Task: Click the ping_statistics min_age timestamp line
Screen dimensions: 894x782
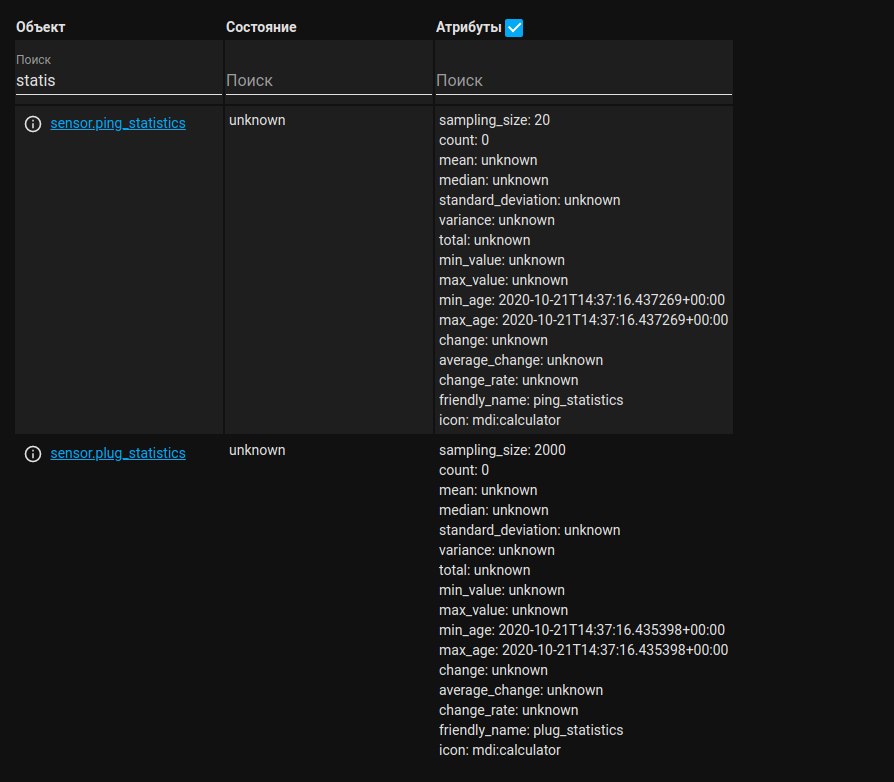Action: click(x=581, y=300)
